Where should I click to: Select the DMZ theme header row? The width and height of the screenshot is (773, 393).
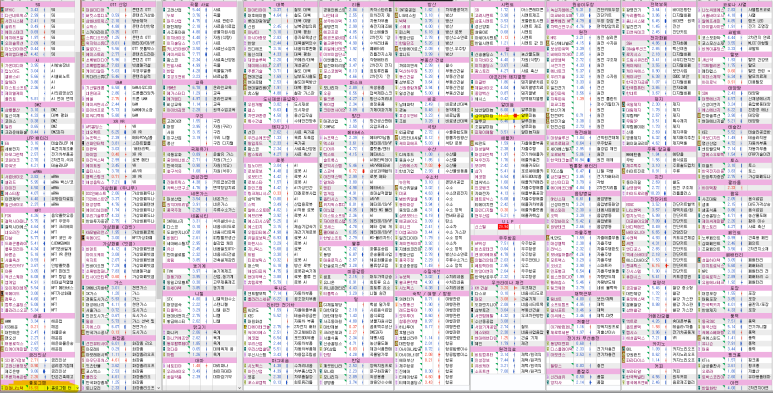click(38, 104)
